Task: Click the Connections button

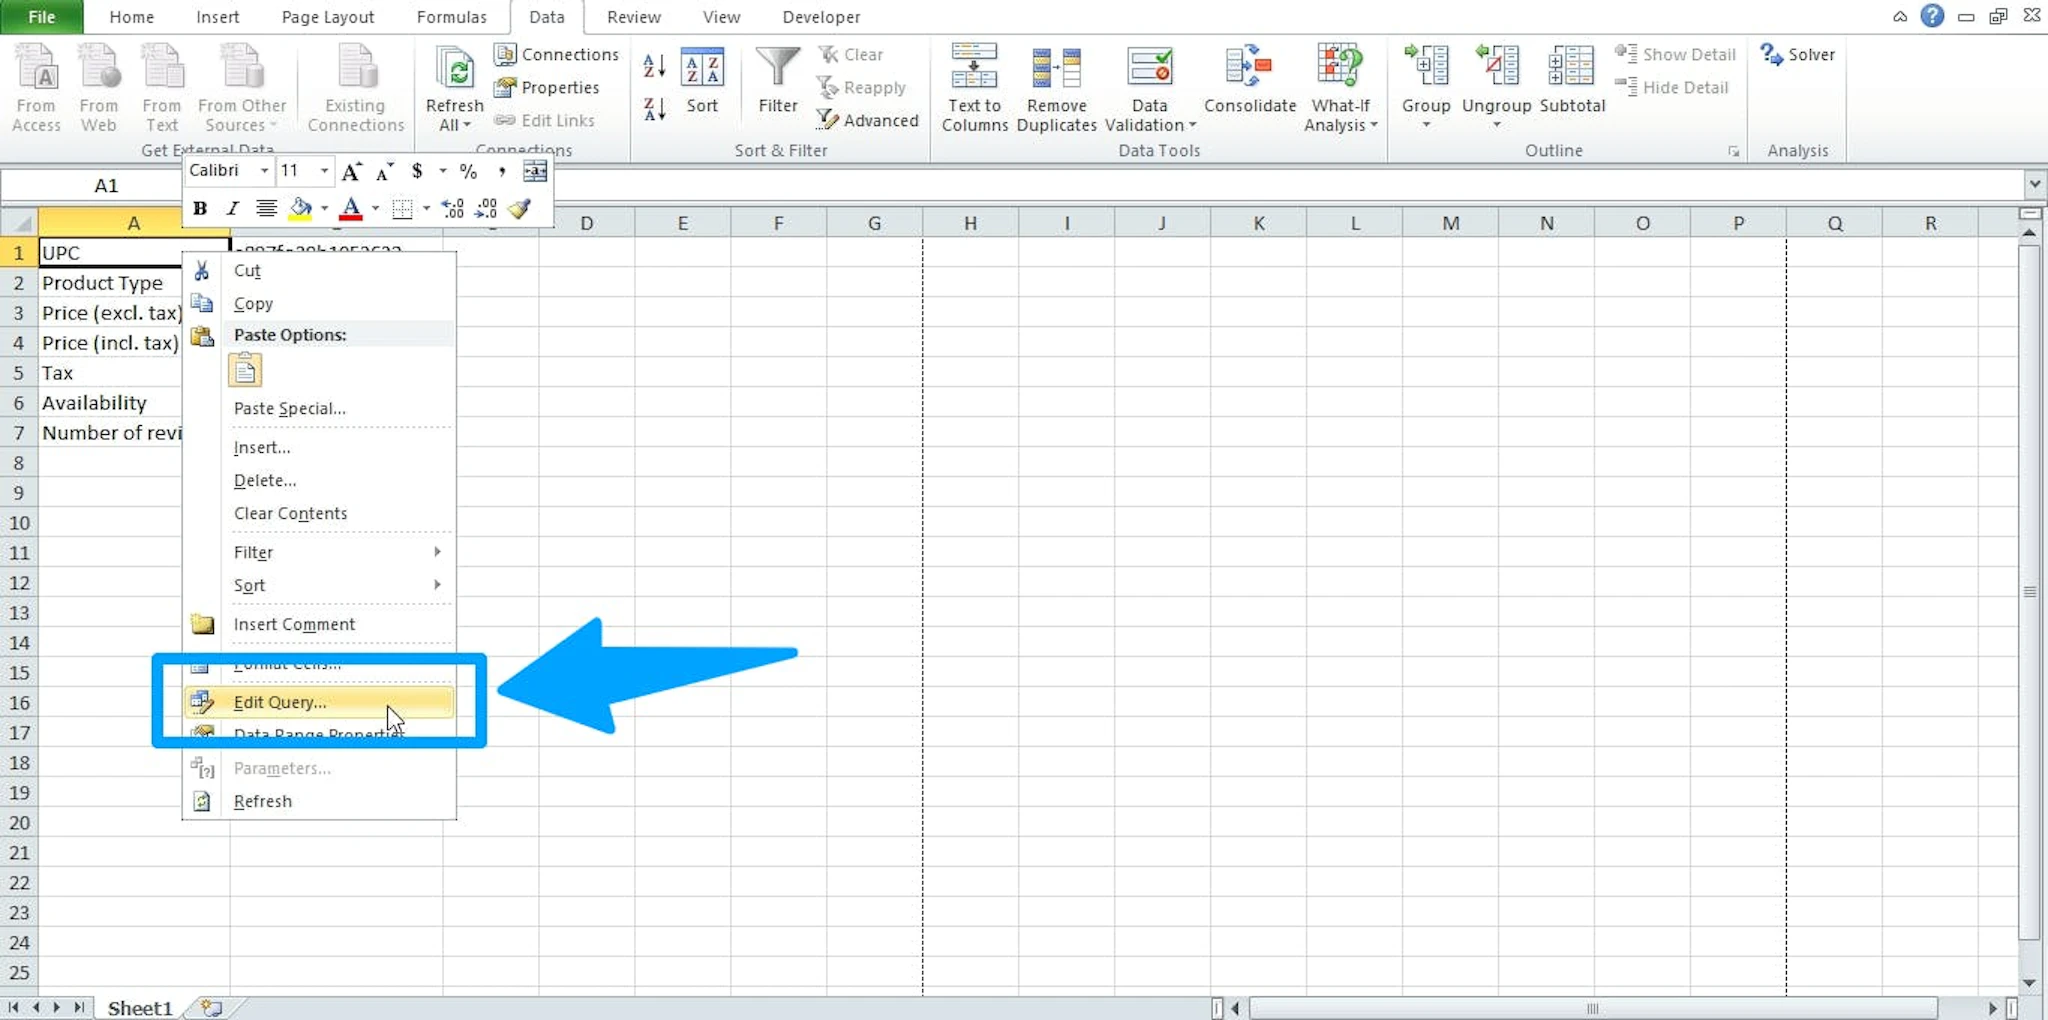Action: (x=557, y=54)
